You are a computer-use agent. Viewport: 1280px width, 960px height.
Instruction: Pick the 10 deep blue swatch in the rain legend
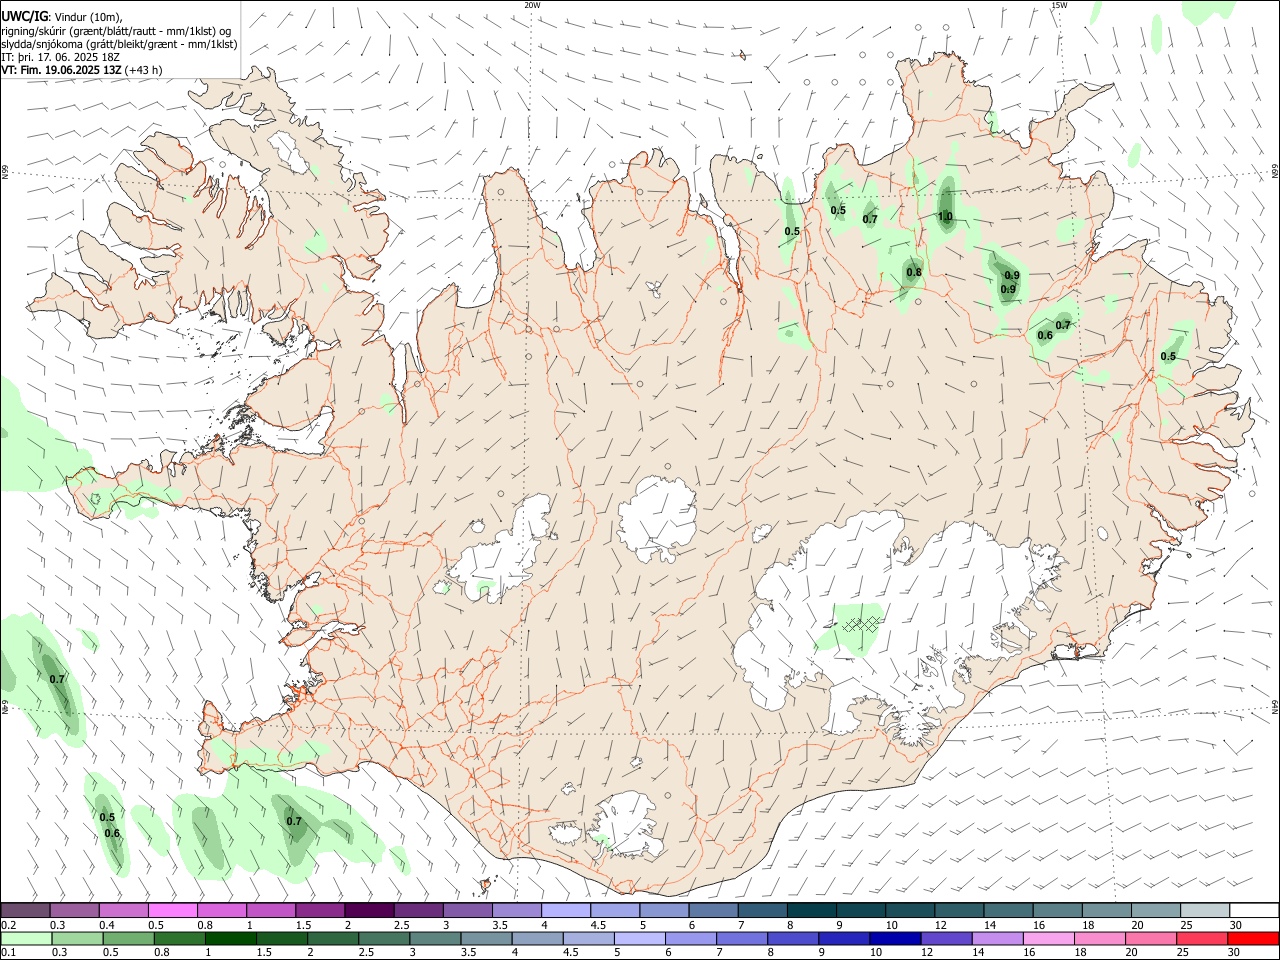[x=894, y=938]
